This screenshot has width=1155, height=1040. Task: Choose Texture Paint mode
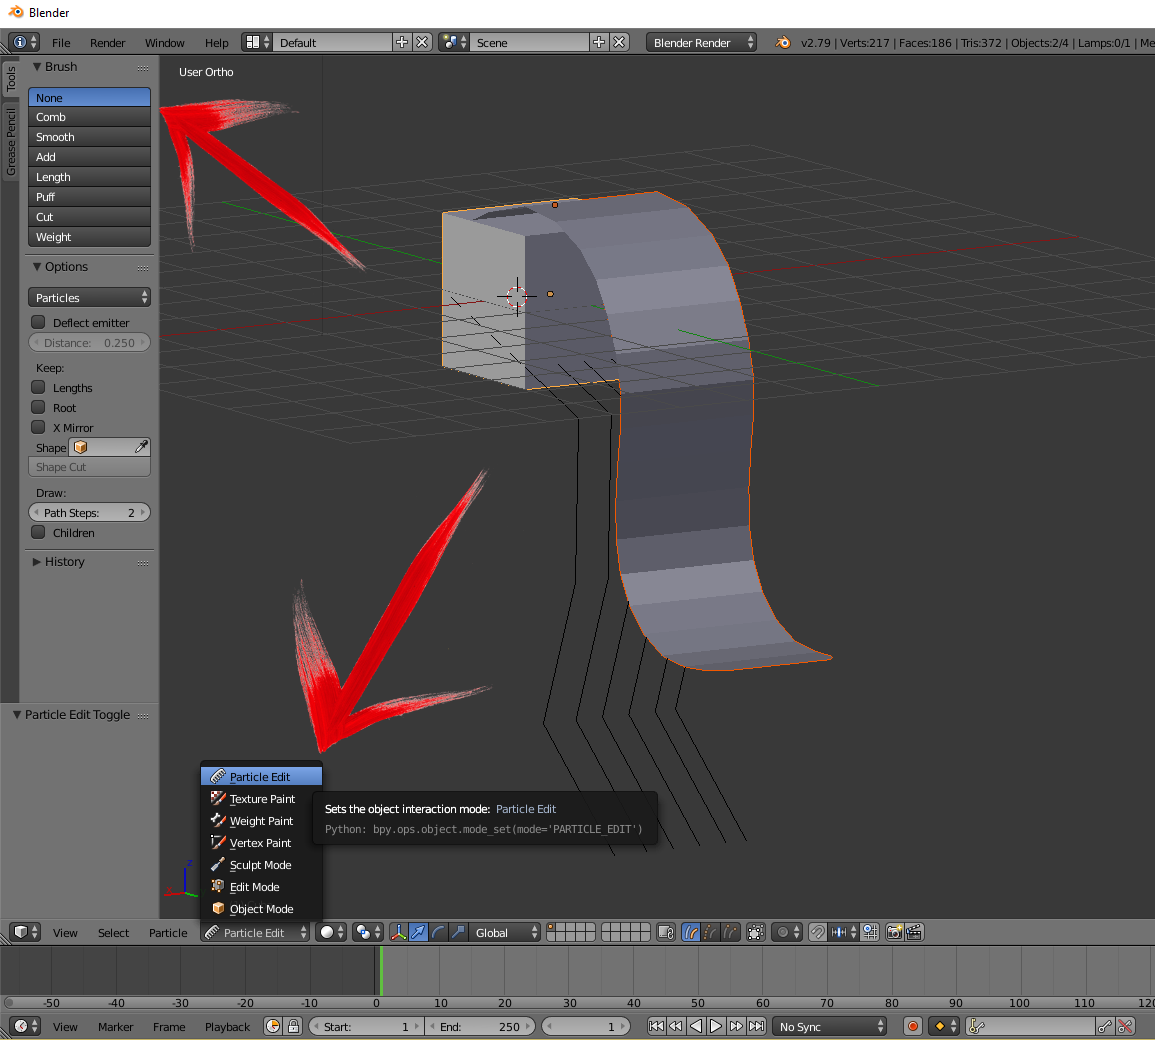click(261, 798)
